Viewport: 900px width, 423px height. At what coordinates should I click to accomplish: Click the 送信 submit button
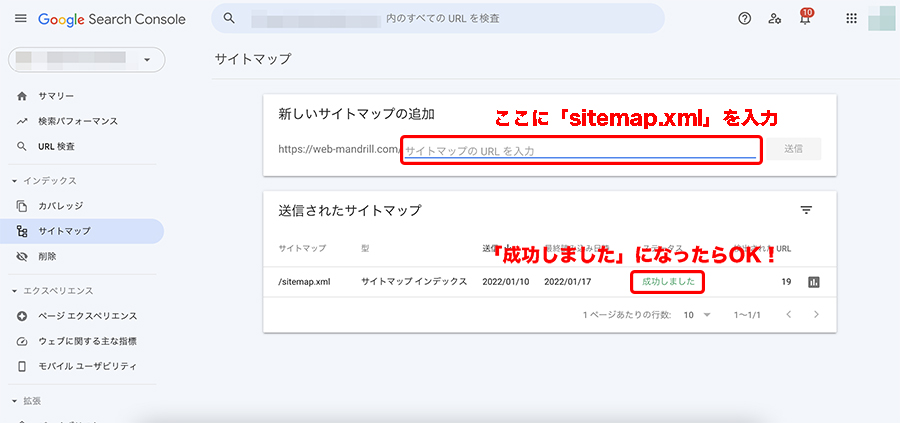[793, 149]
